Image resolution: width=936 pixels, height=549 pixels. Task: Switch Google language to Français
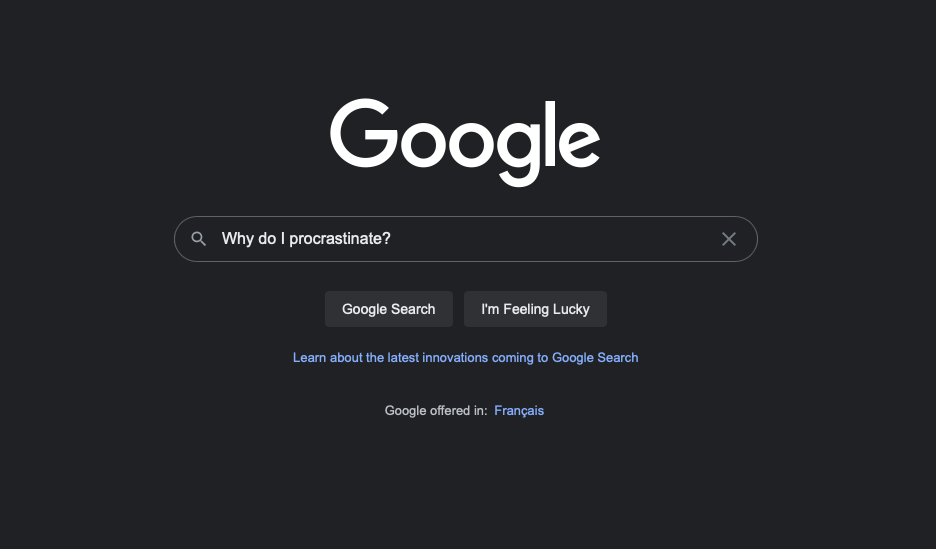[519, 411]
